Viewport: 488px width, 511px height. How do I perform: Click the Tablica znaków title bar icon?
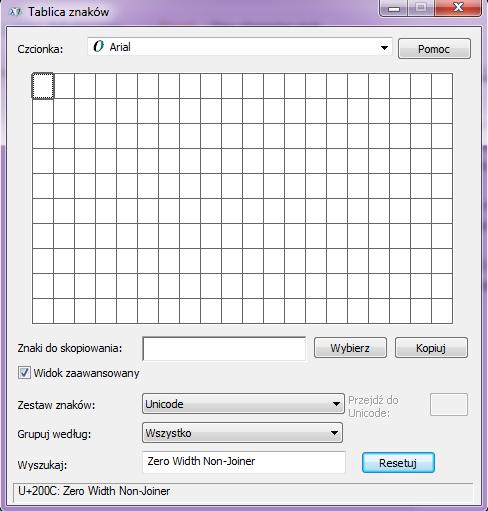pos(15,12)
